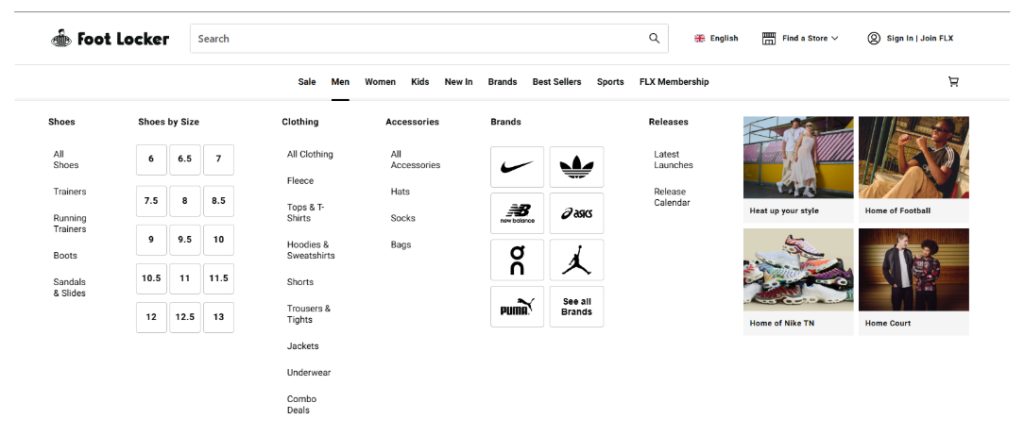
Task: Click inside the Search input field
Action: tap(415, 39)
